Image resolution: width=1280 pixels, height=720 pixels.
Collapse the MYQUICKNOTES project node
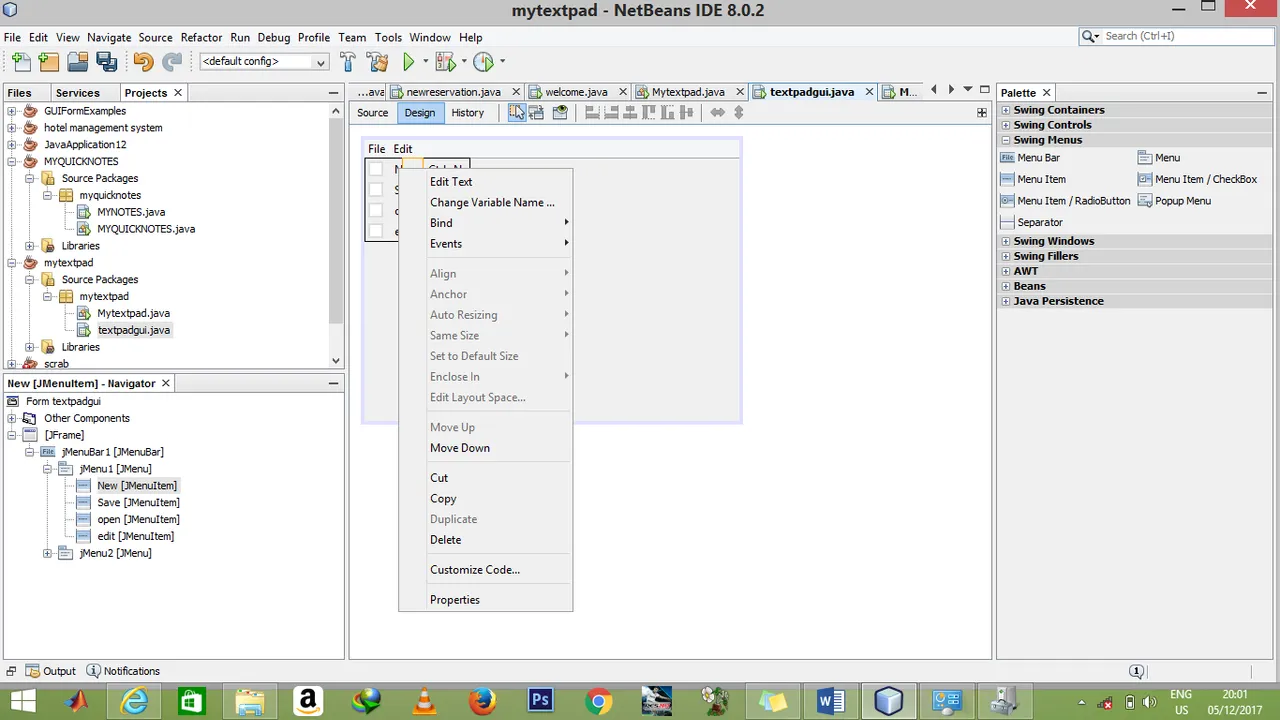pos(12,162)
